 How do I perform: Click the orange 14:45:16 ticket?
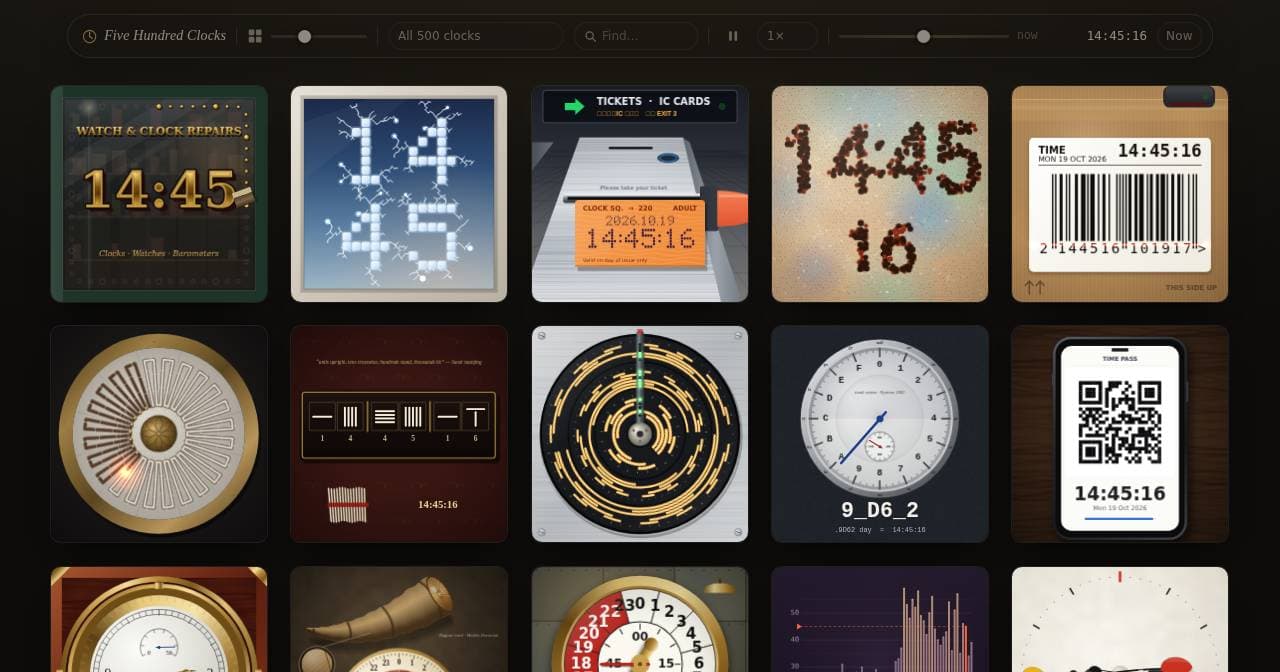tap(640, 233)
